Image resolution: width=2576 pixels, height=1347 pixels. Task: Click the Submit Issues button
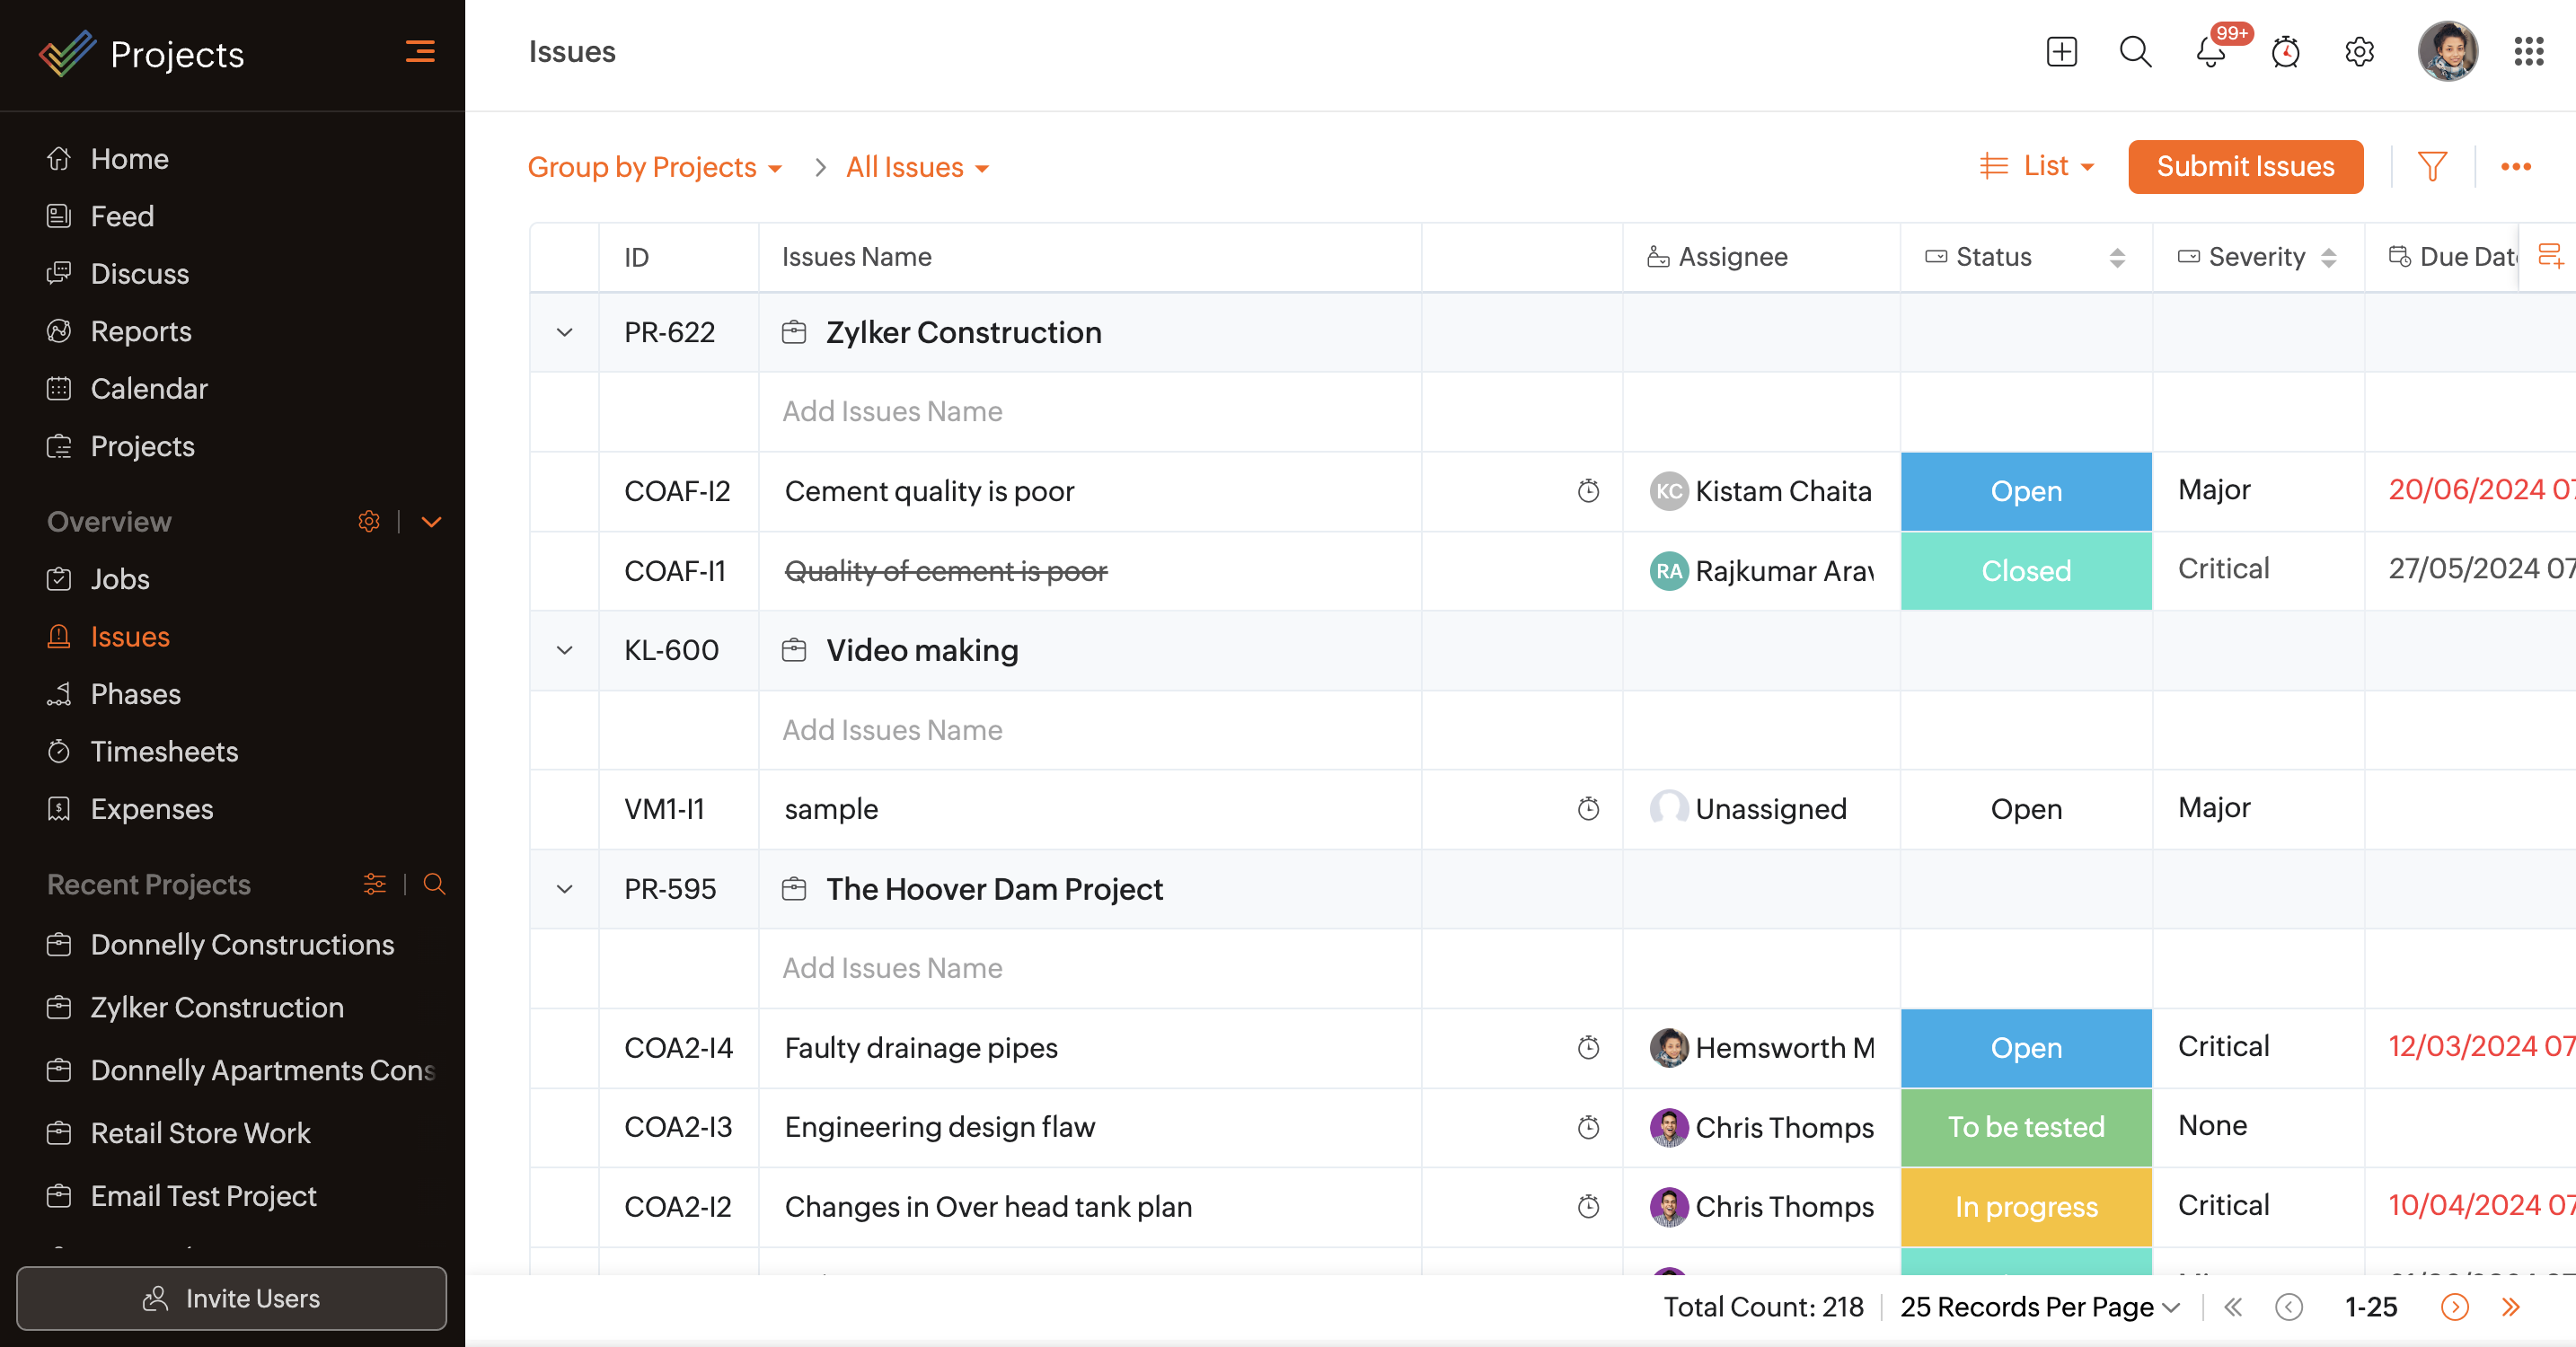coord(2245,166)
